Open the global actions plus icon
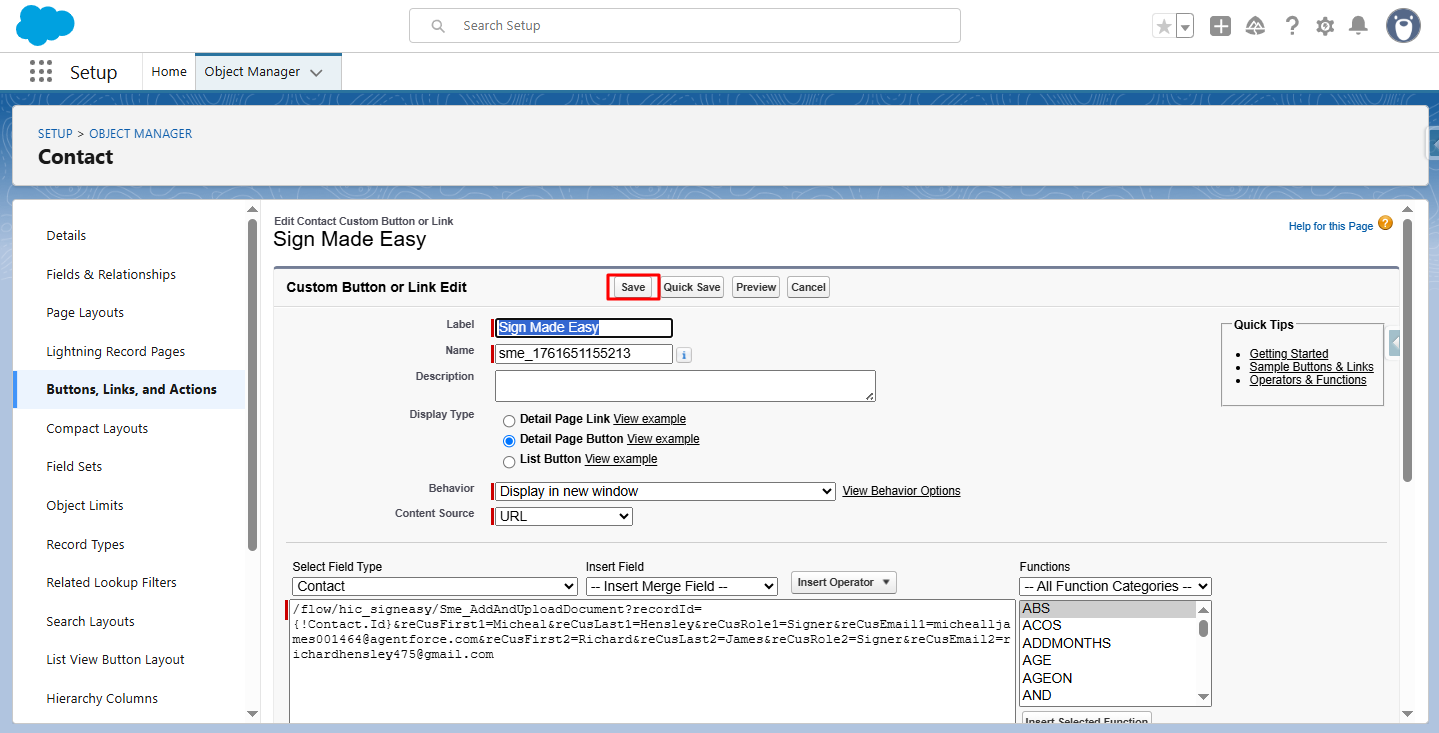The width and height of the screenshot is (1439, 733). tap(1220, 27)
